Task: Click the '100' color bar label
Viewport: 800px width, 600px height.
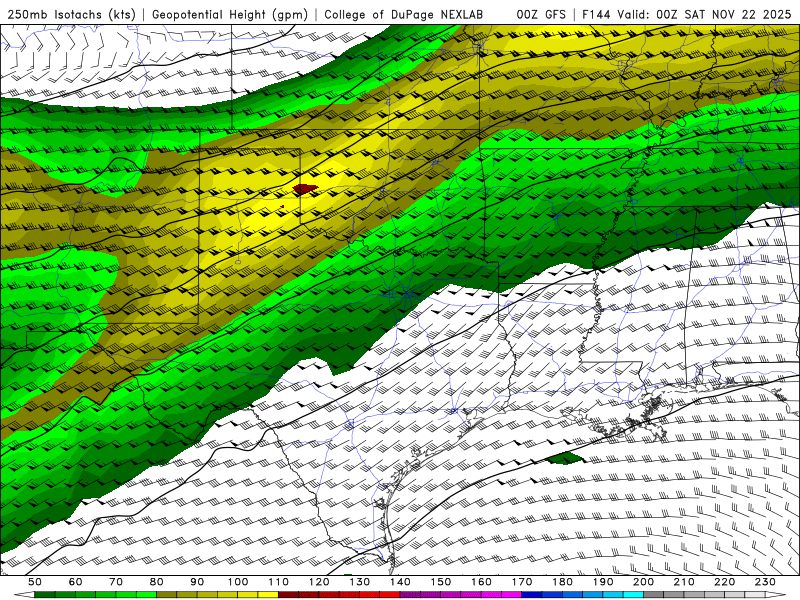Action: pos(238,582)
